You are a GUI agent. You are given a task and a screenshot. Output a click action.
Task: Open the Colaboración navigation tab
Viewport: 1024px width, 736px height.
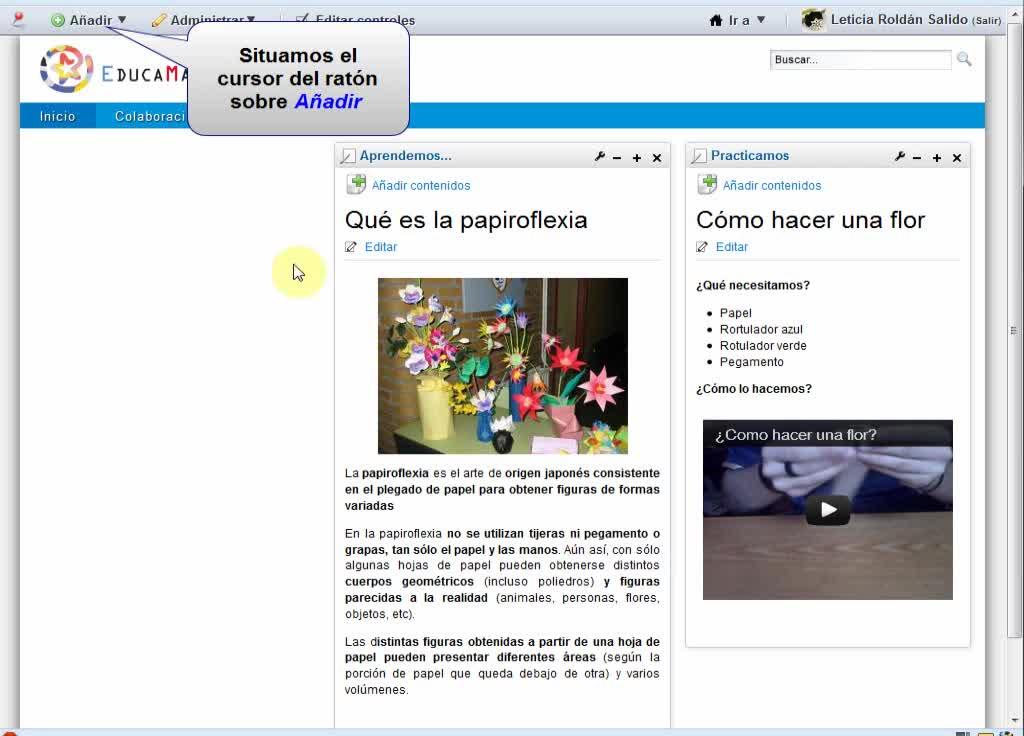coord(150,116)
